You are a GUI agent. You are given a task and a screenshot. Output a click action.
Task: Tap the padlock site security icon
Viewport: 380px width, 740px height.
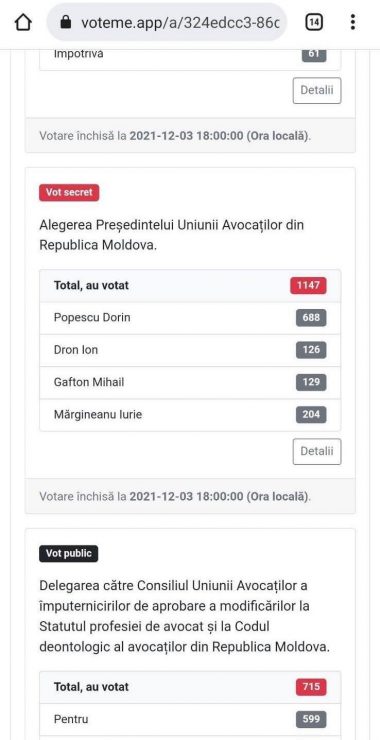(x=66, y=22)
